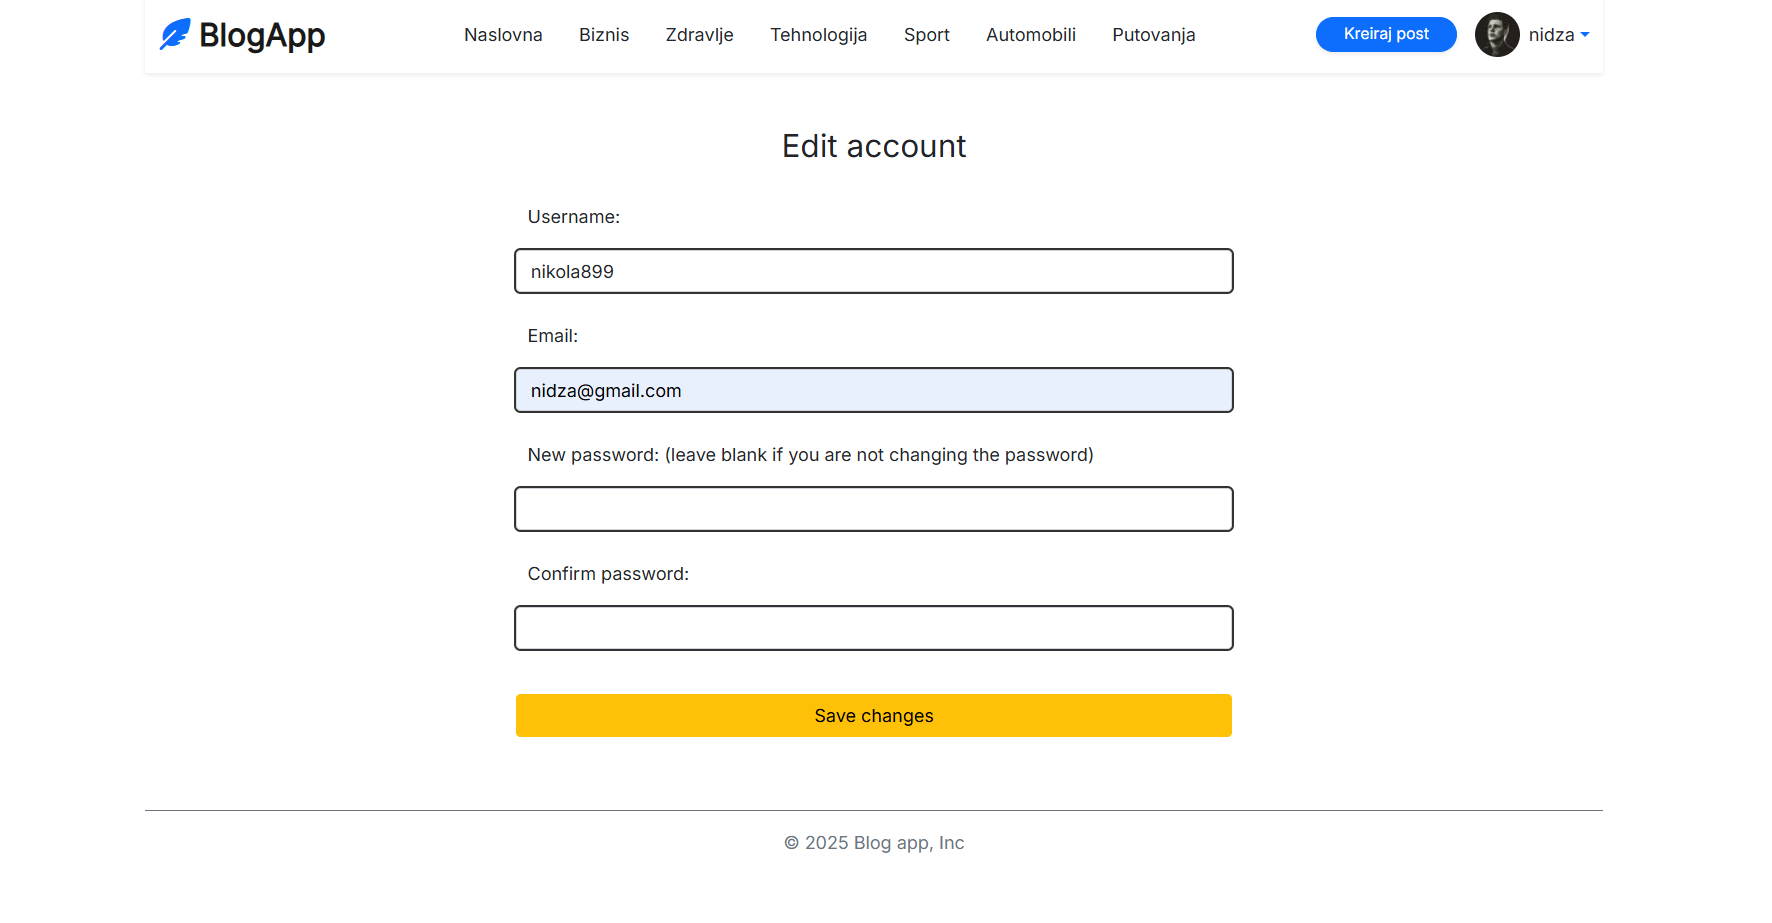
Task: Open the Sport category
Action: tap(926, 35)
